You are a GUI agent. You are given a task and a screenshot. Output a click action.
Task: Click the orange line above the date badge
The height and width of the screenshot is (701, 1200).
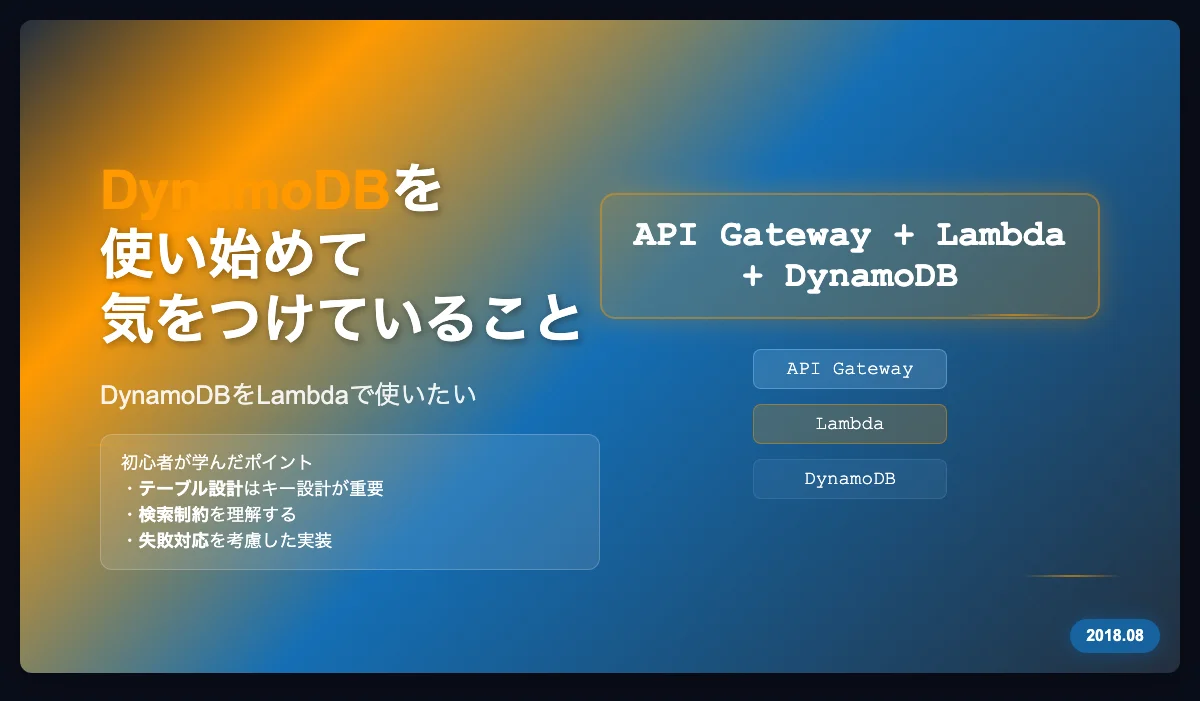click(x=1070, y=576)
